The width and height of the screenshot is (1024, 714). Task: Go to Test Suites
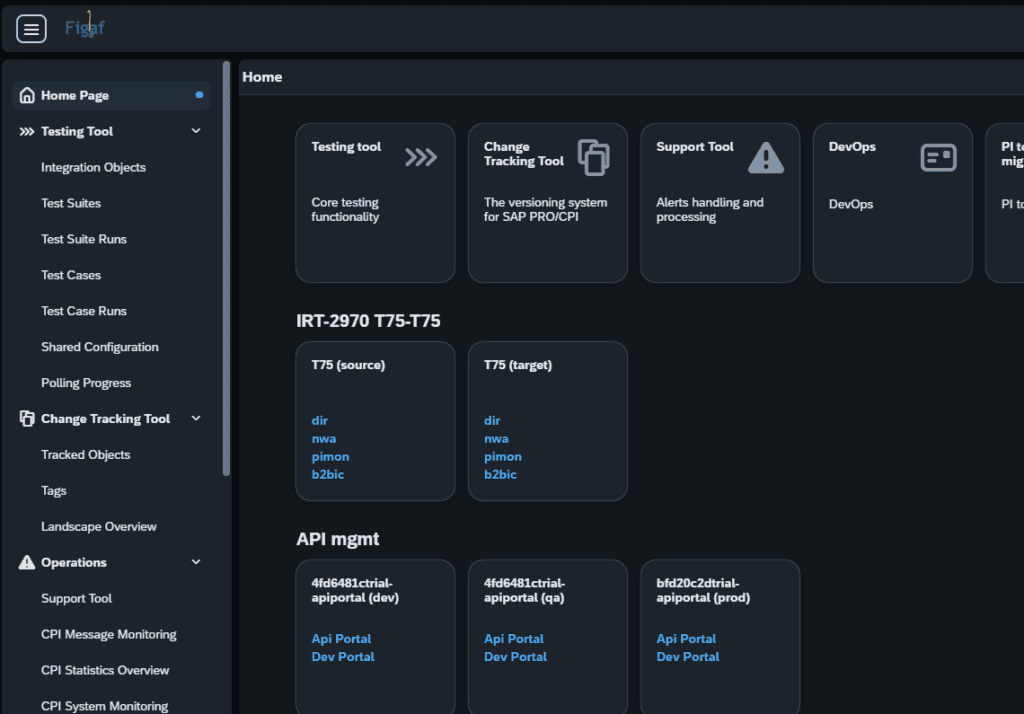[x=71, y=203]
